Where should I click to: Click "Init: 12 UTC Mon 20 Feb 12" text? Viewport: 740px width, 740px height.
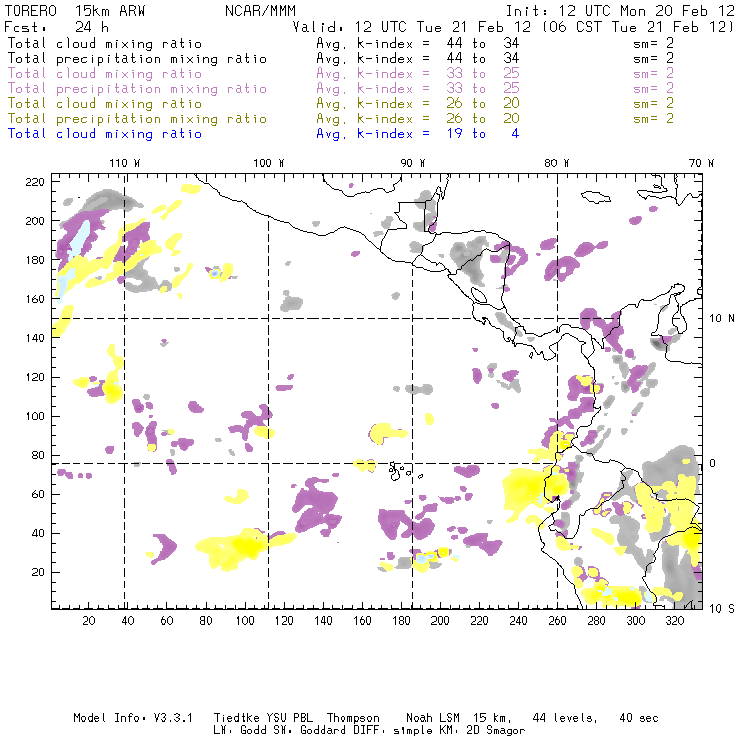(620, 11)
